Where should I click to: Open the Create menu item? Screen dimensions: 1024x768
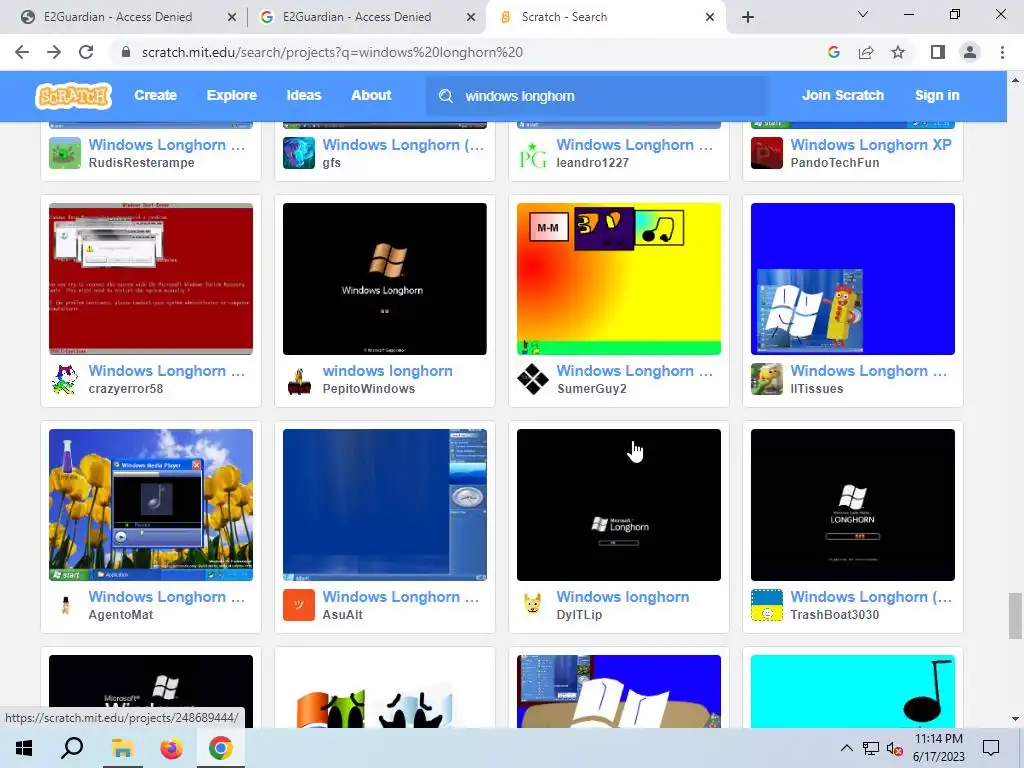pyautogui.click(x=155, y=95)
